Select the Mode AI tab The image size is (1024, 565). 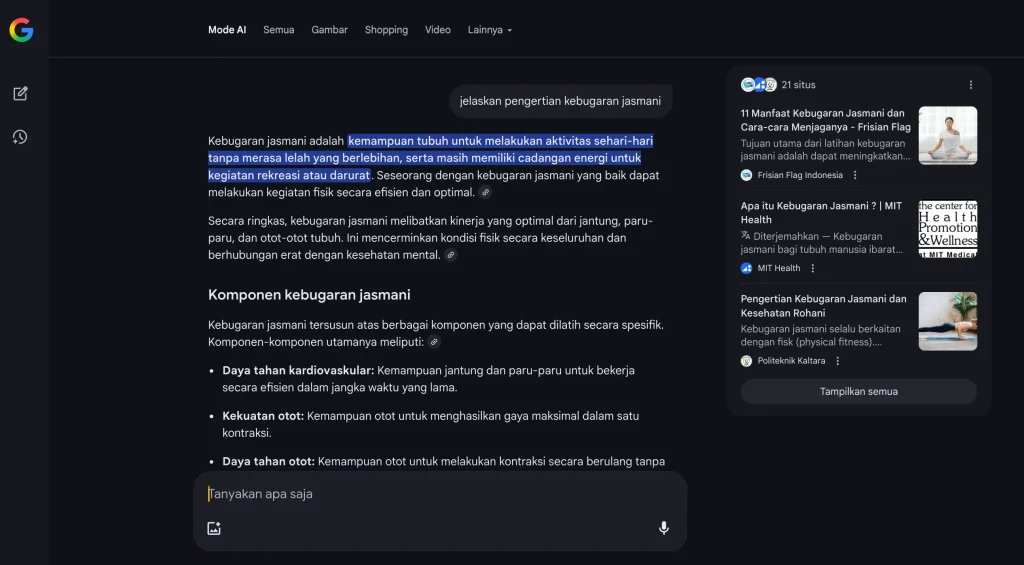(x=227, y=30)
